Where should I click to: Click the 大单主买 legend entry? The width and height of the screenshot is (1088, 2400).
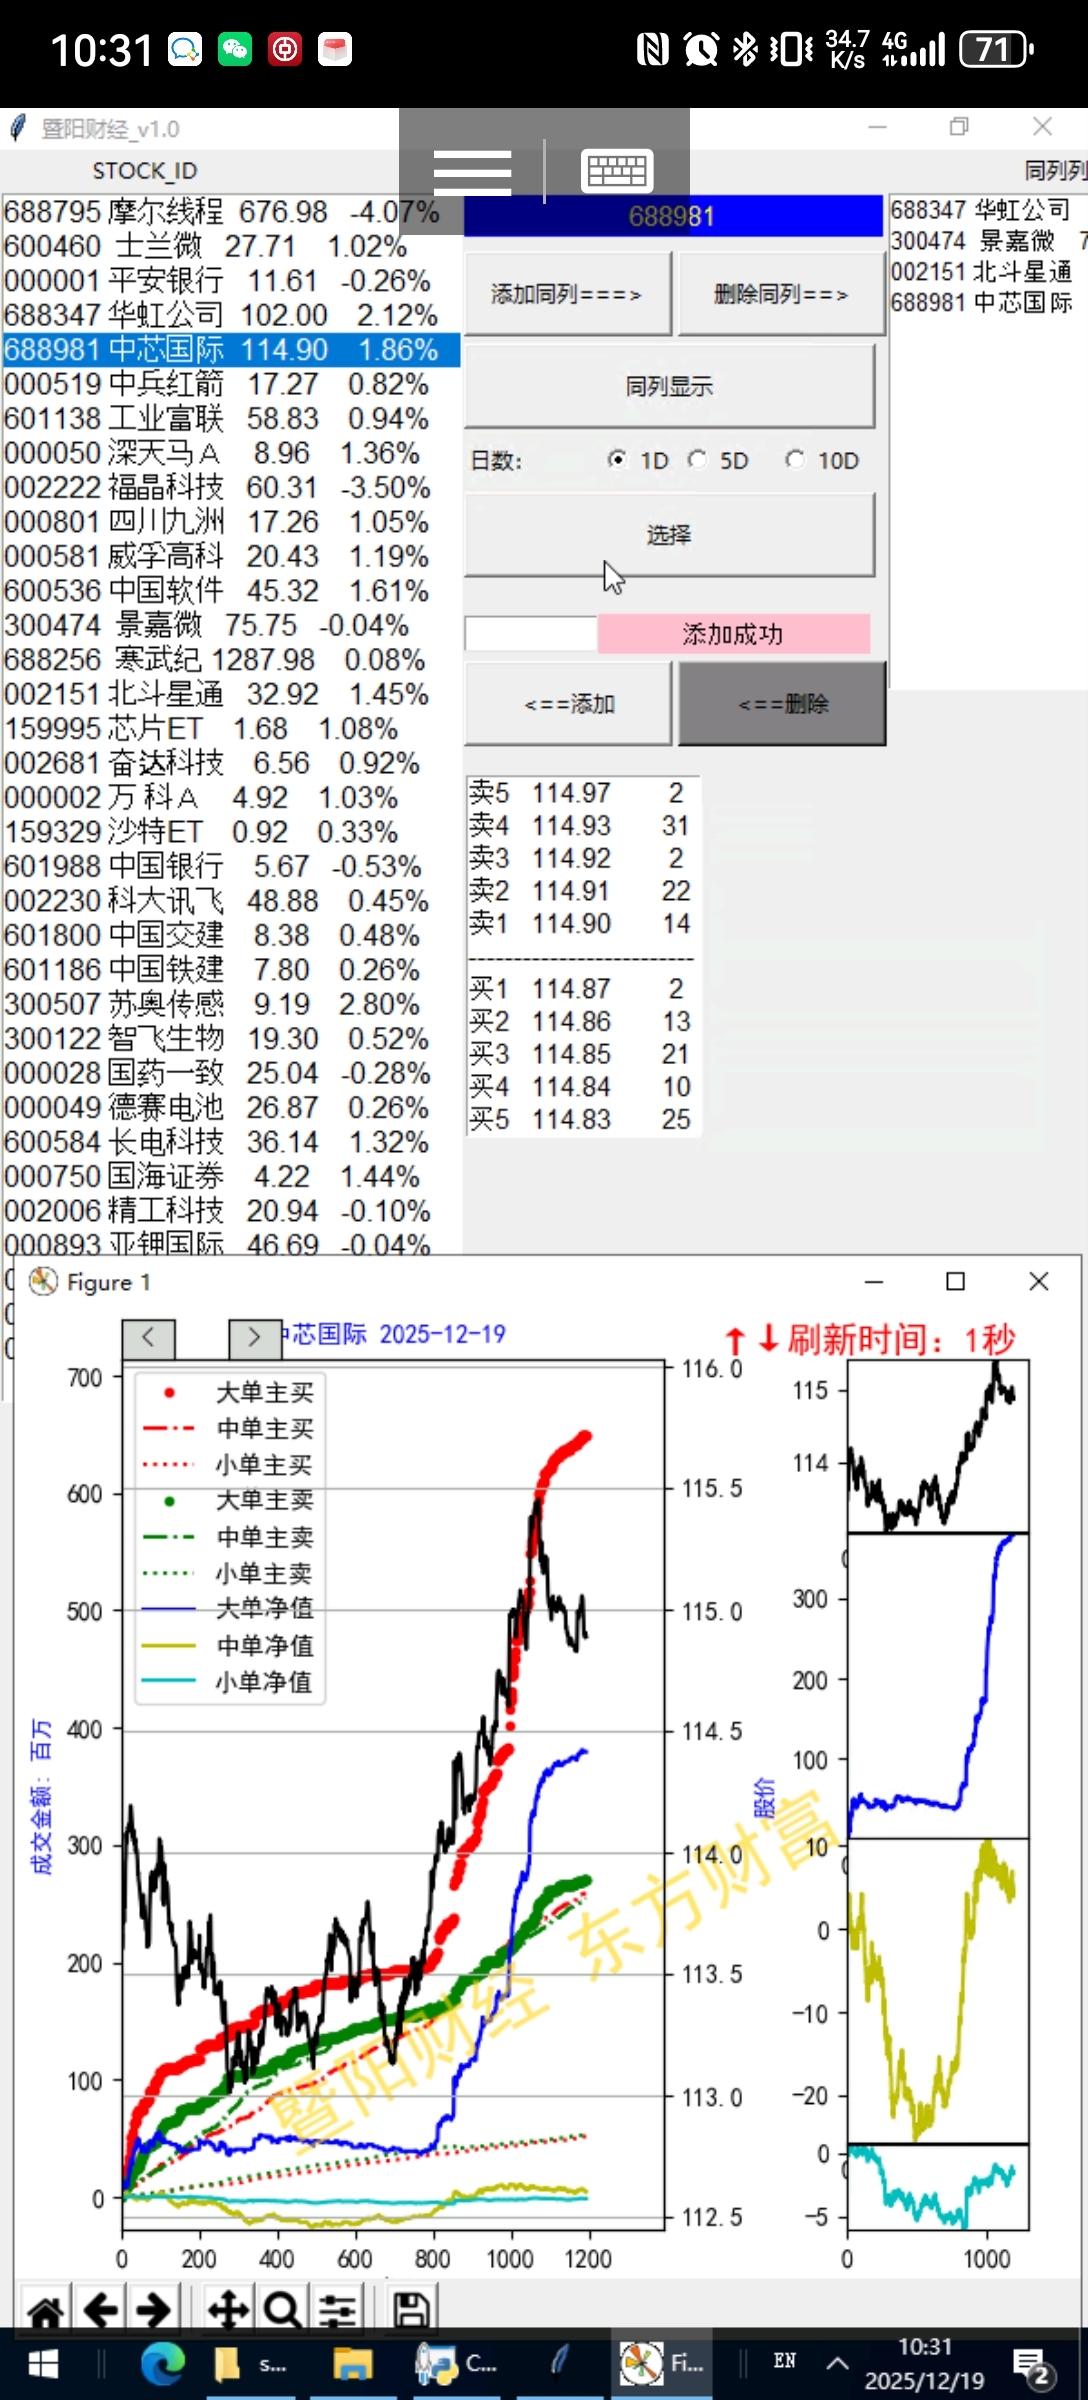(x=229, y=1392)
